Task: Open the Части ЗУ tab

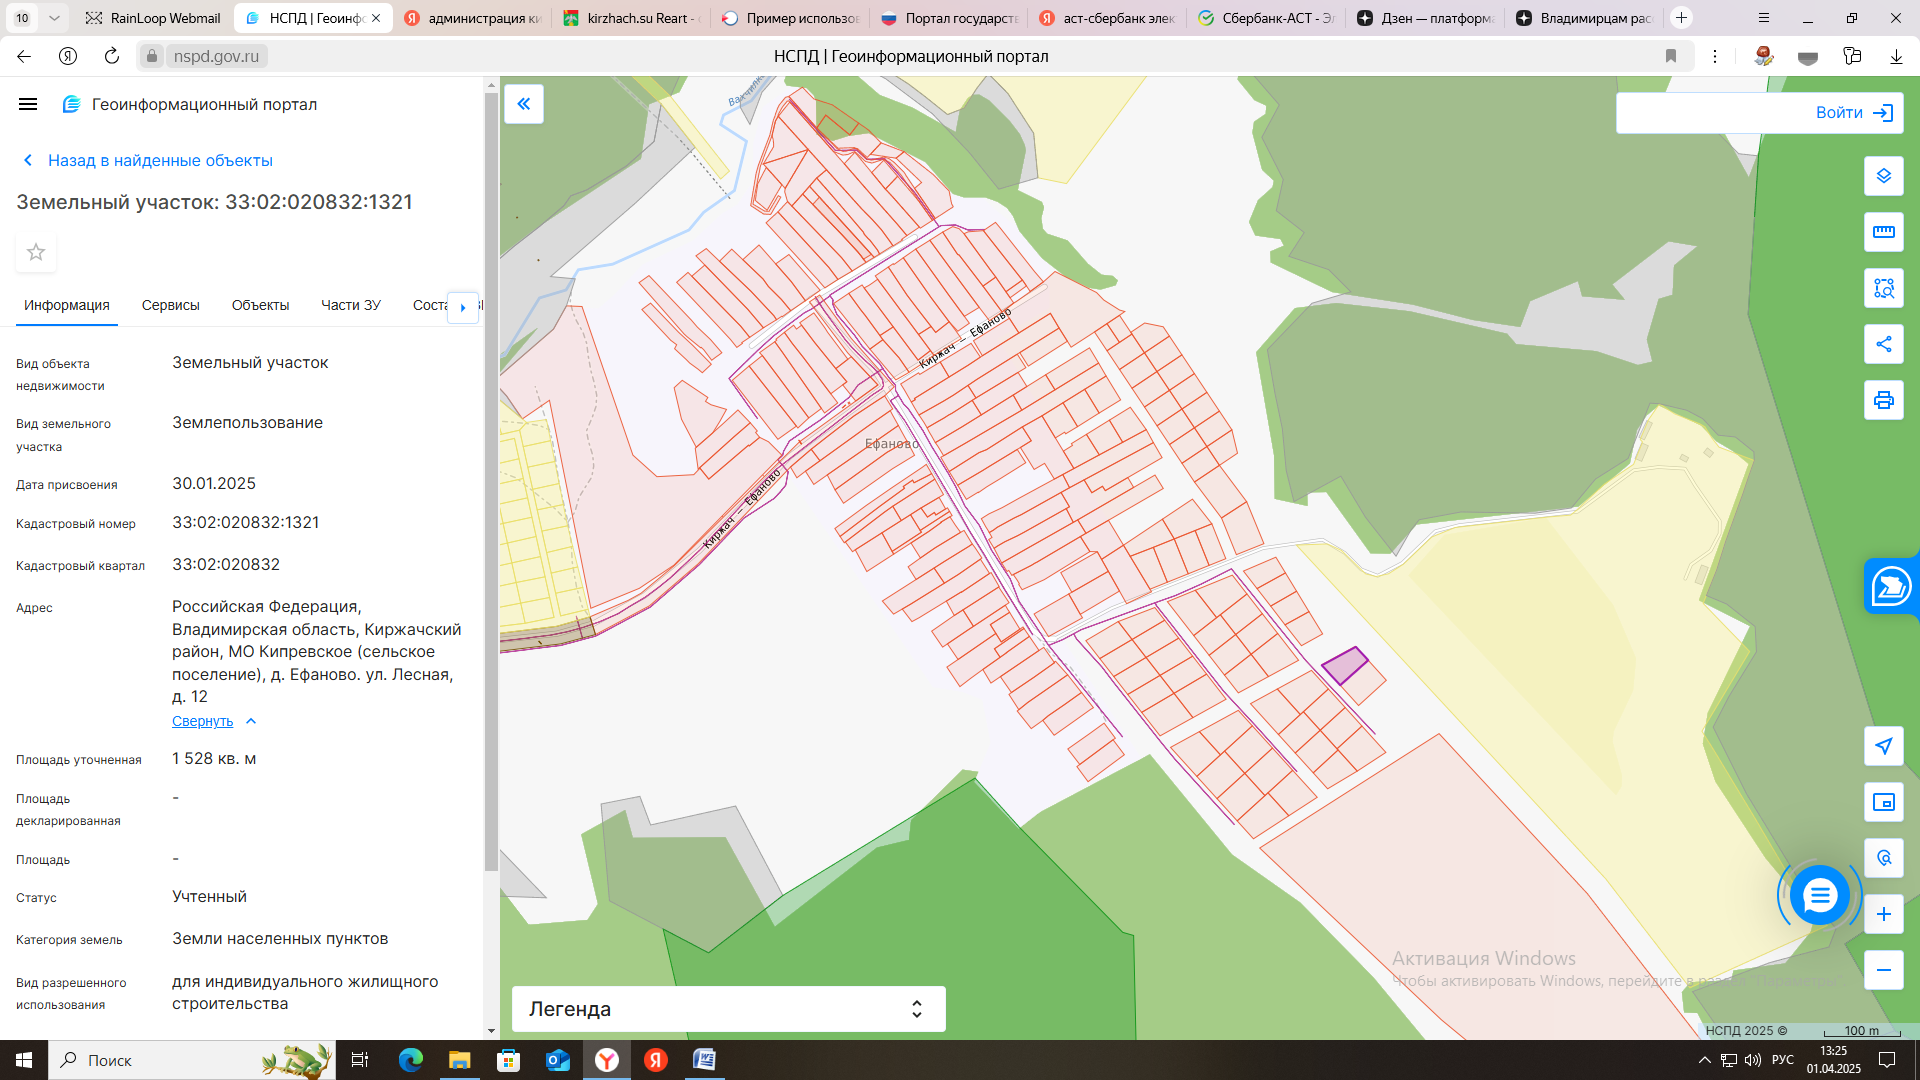Action: (x=350, y=305)
